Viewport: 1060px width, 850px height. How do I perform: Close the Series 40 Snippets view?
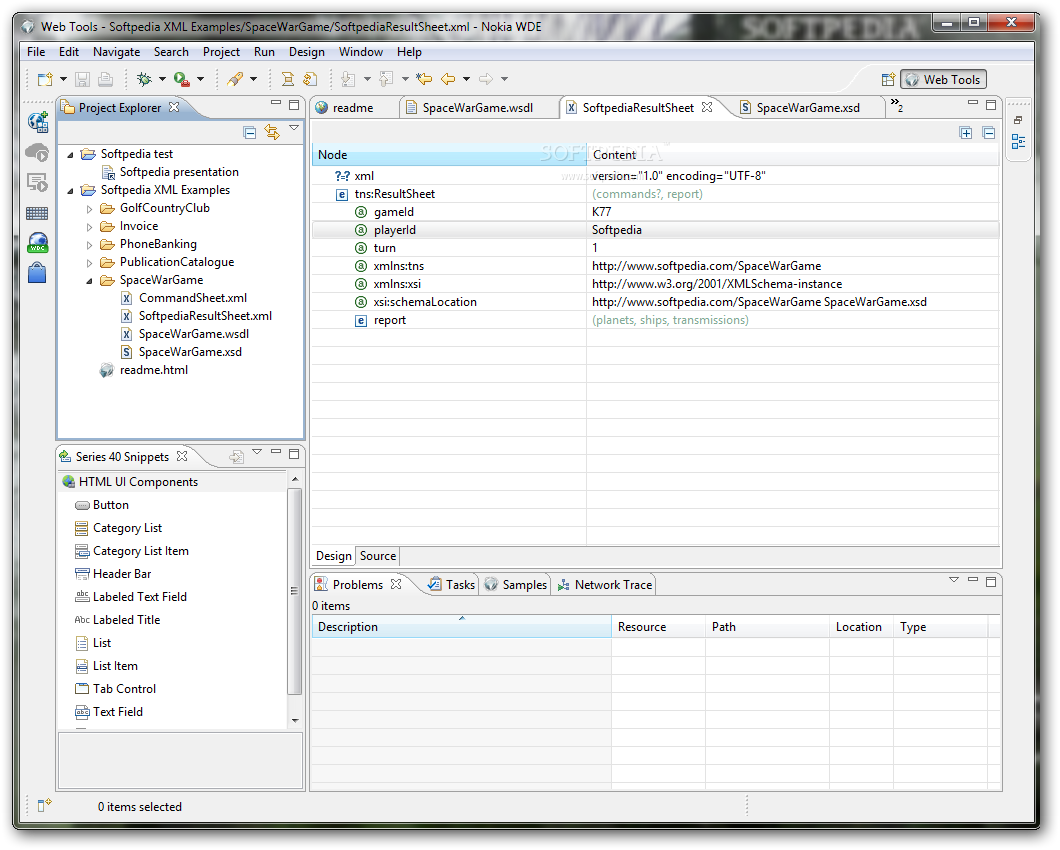[182, 456]
